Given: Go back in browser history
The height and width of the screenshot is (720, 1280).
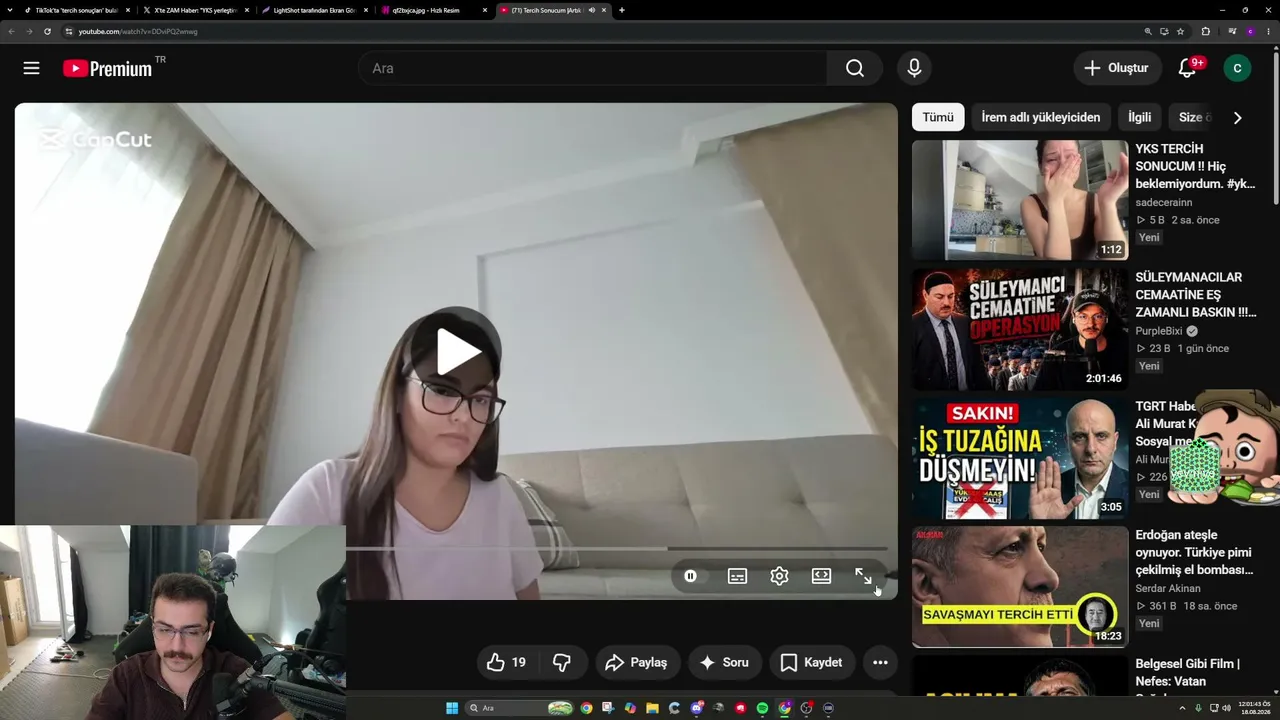Looking at the screenshot, I should click(x=12, y=31).
